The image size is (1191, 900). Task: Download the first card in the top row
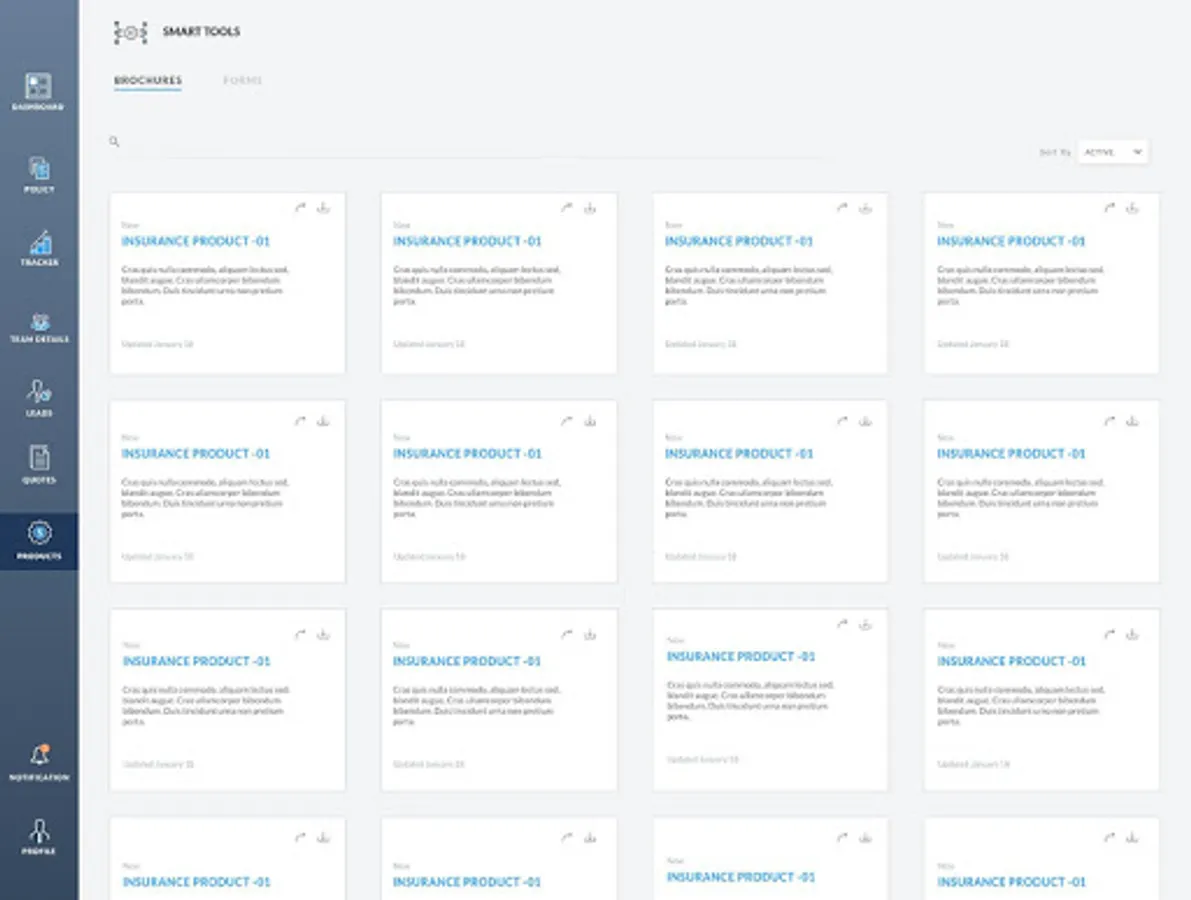pyautogui.click(x=324, y=207)
